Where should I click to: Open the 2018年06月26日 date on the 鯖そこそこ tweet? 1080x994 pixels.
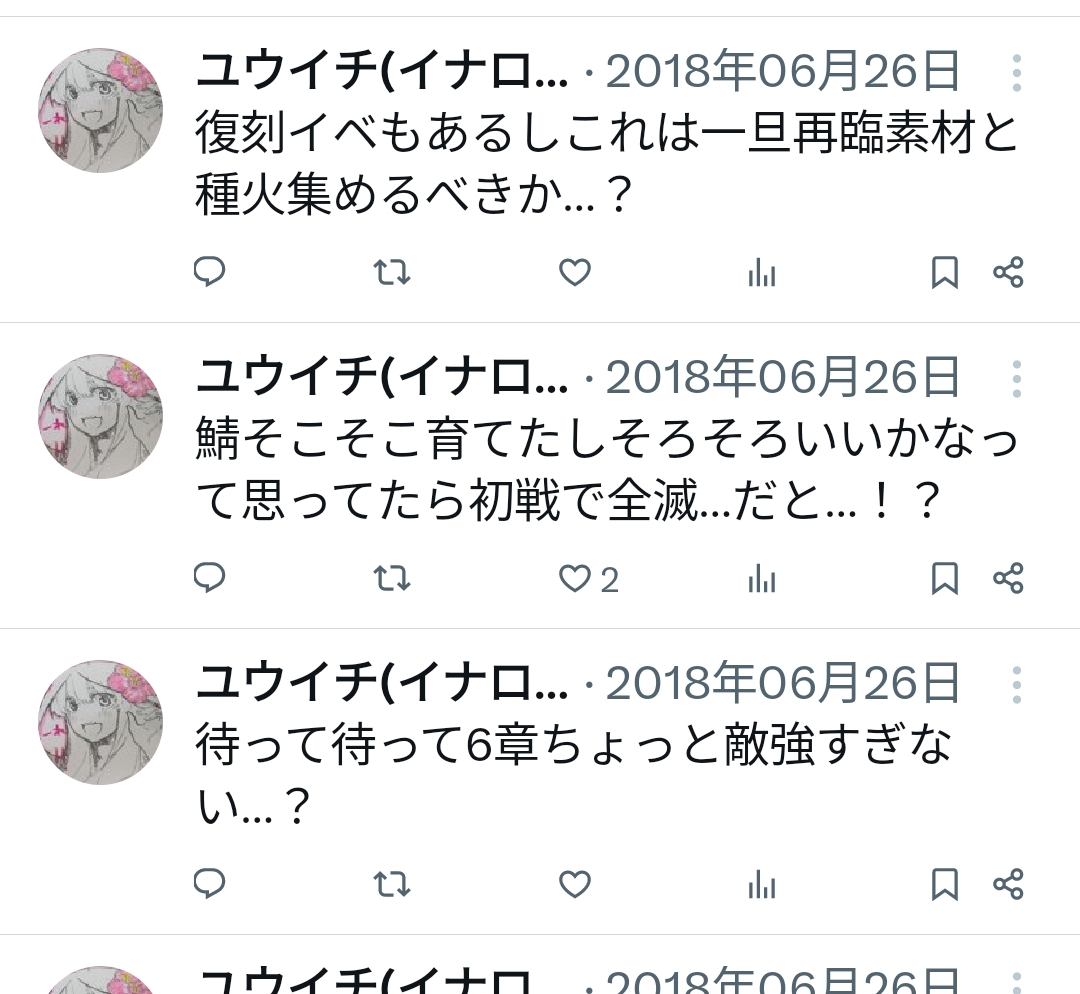click(x=782, y=377)
